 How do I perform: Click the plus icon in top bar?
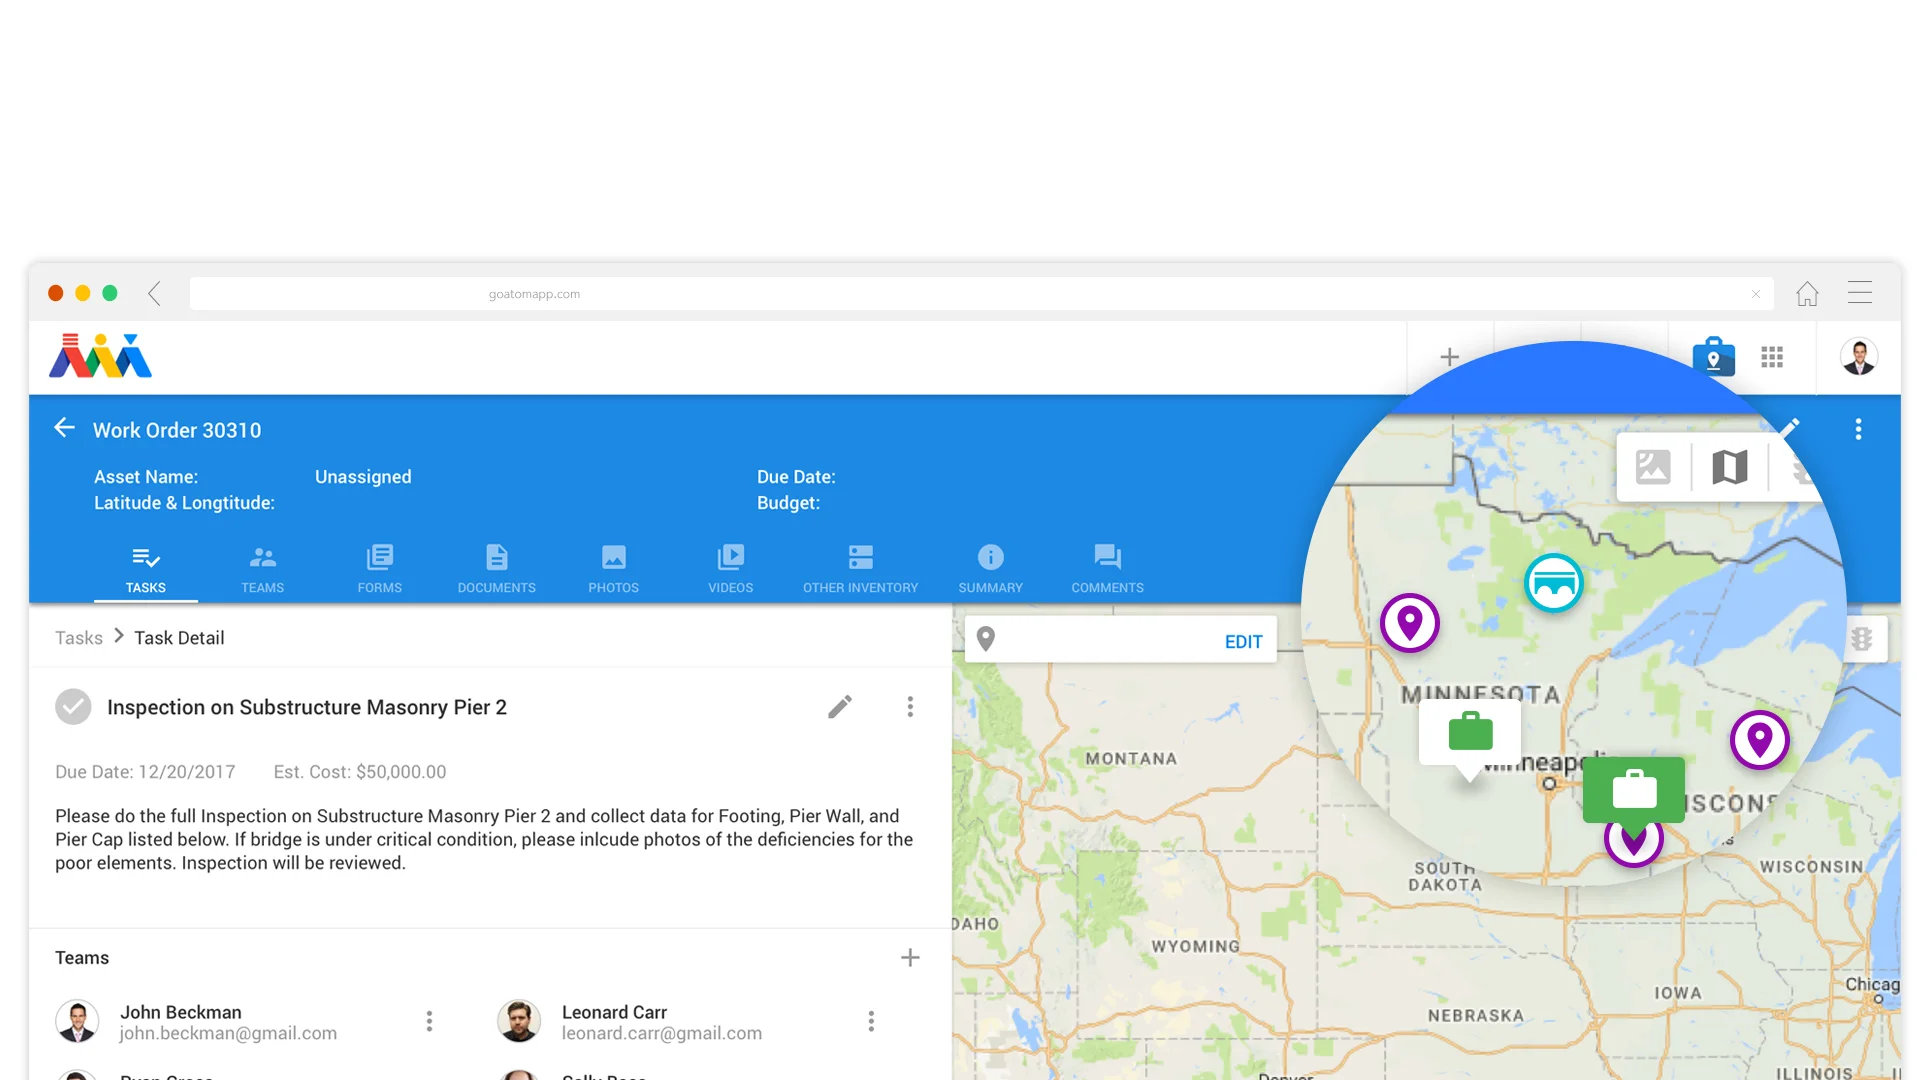[x=1450, y=357]
